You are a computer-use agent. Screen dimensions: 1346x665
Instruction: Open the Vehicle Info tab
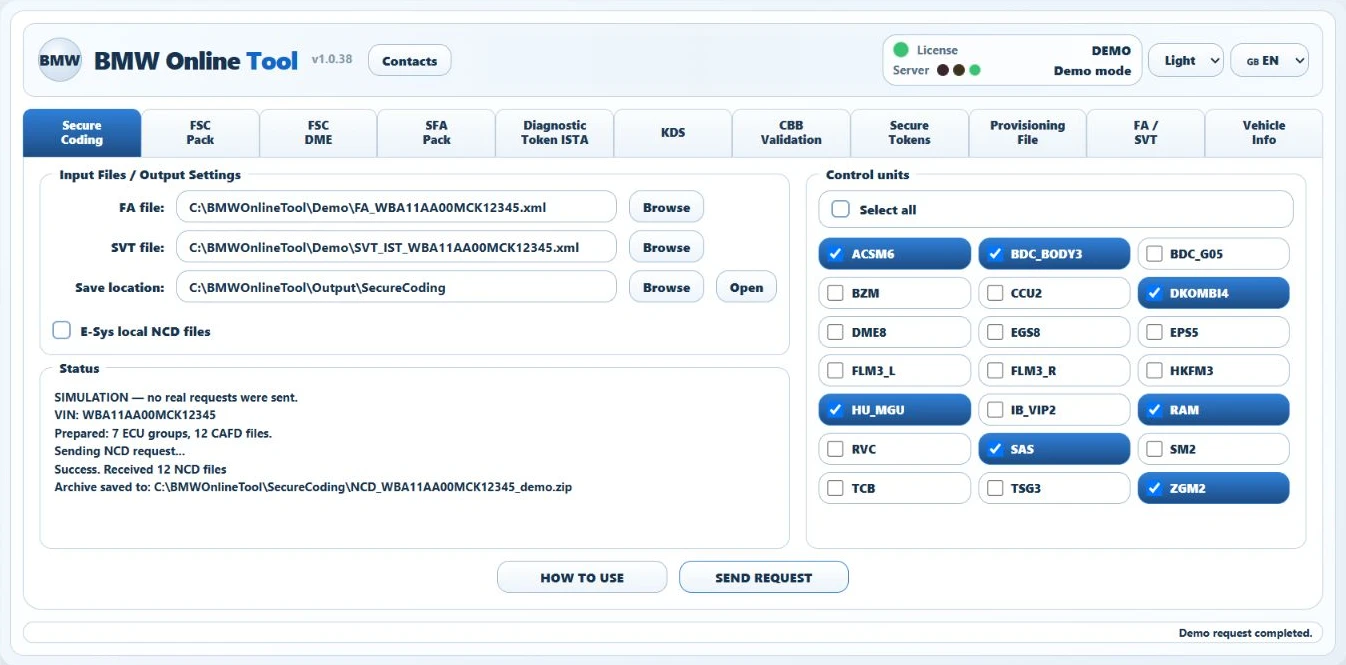1264,133
